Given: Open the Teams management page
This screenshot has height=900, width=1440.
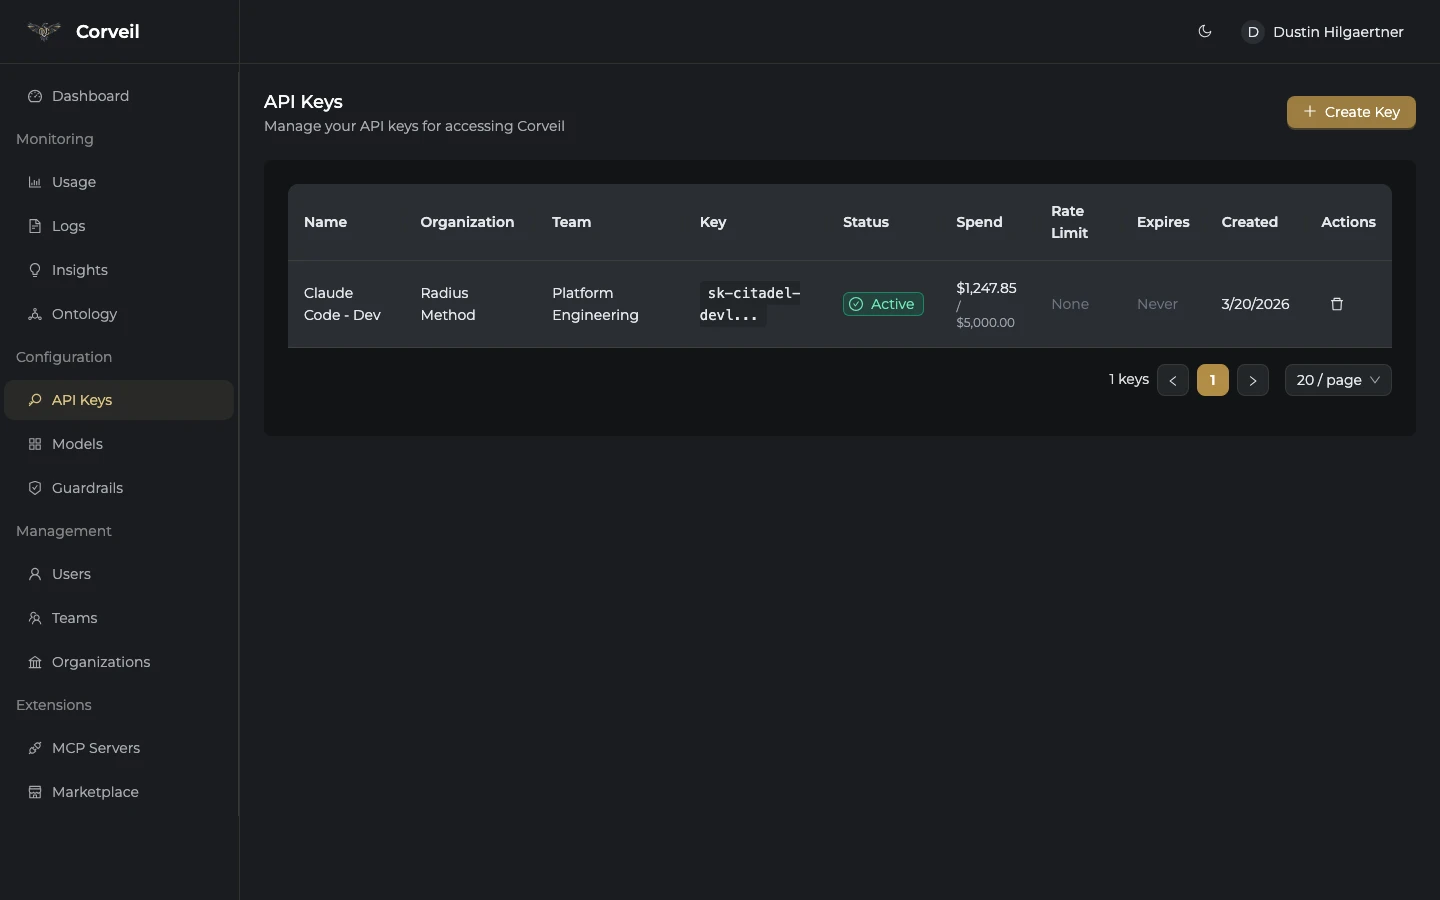Looking at the screenshot, I should coord(74,618).
